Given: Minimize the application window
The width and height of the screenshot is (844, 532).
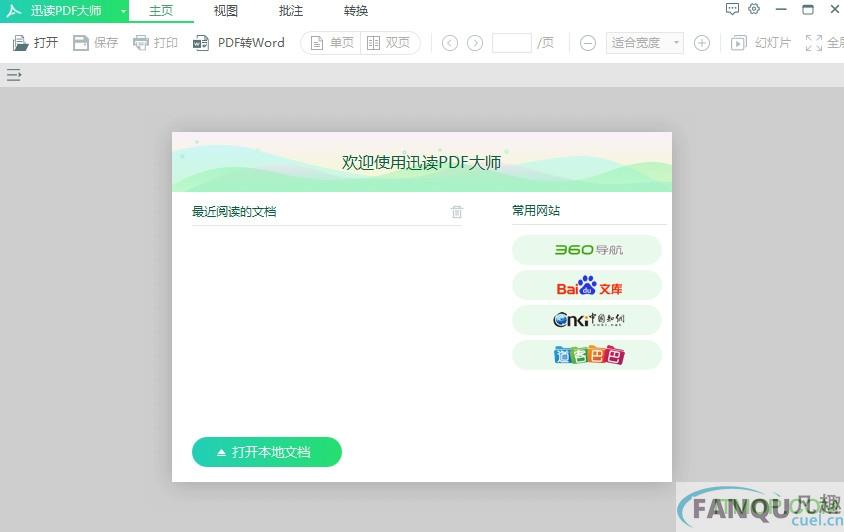Looking at the screenshot, I should (x=781, y=10).
